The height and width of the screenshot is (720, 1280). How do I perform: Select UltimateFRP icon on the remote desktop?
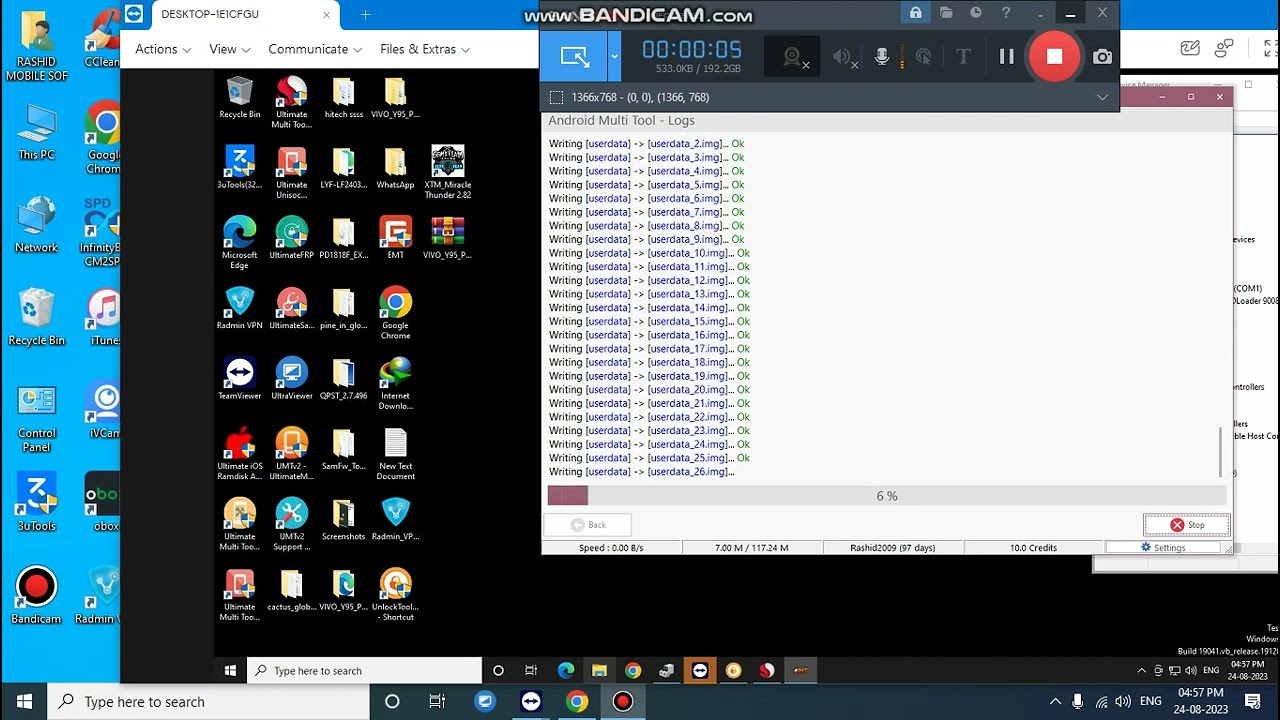pyautogui.click(x=292, y=238)
